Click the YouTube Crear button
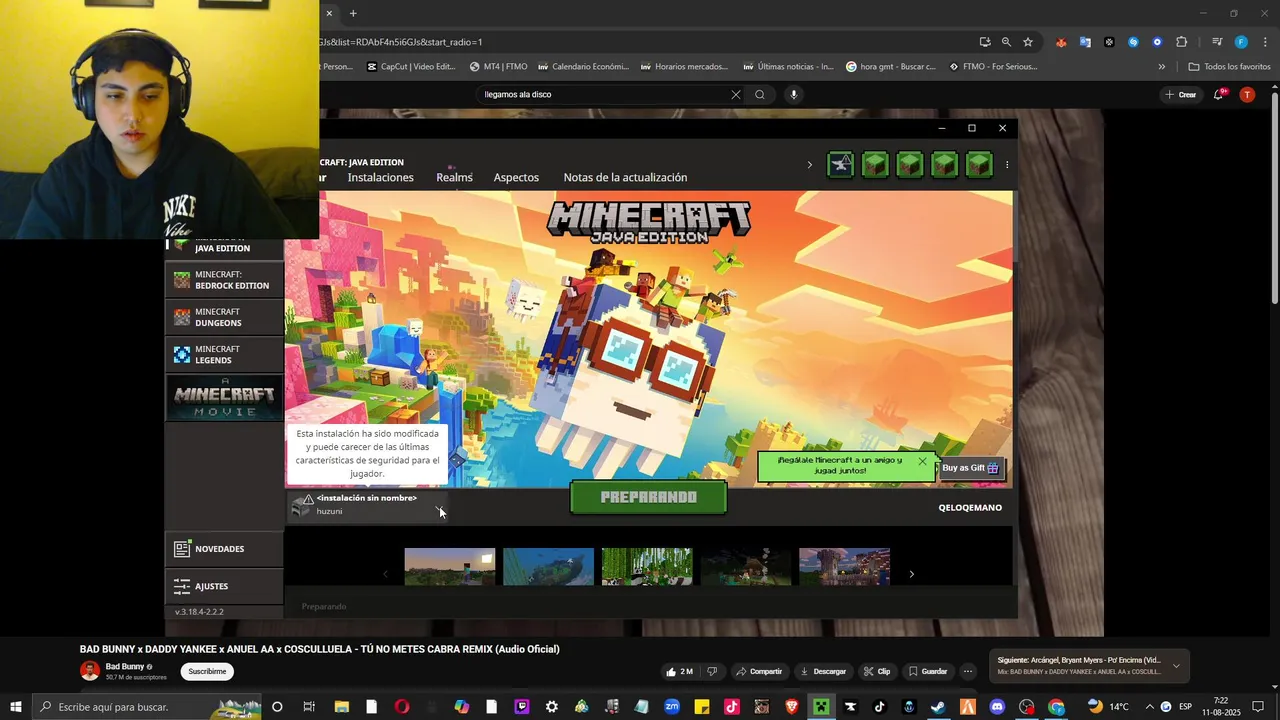This screenshot has width=1280, height=720. (1181, 94)
